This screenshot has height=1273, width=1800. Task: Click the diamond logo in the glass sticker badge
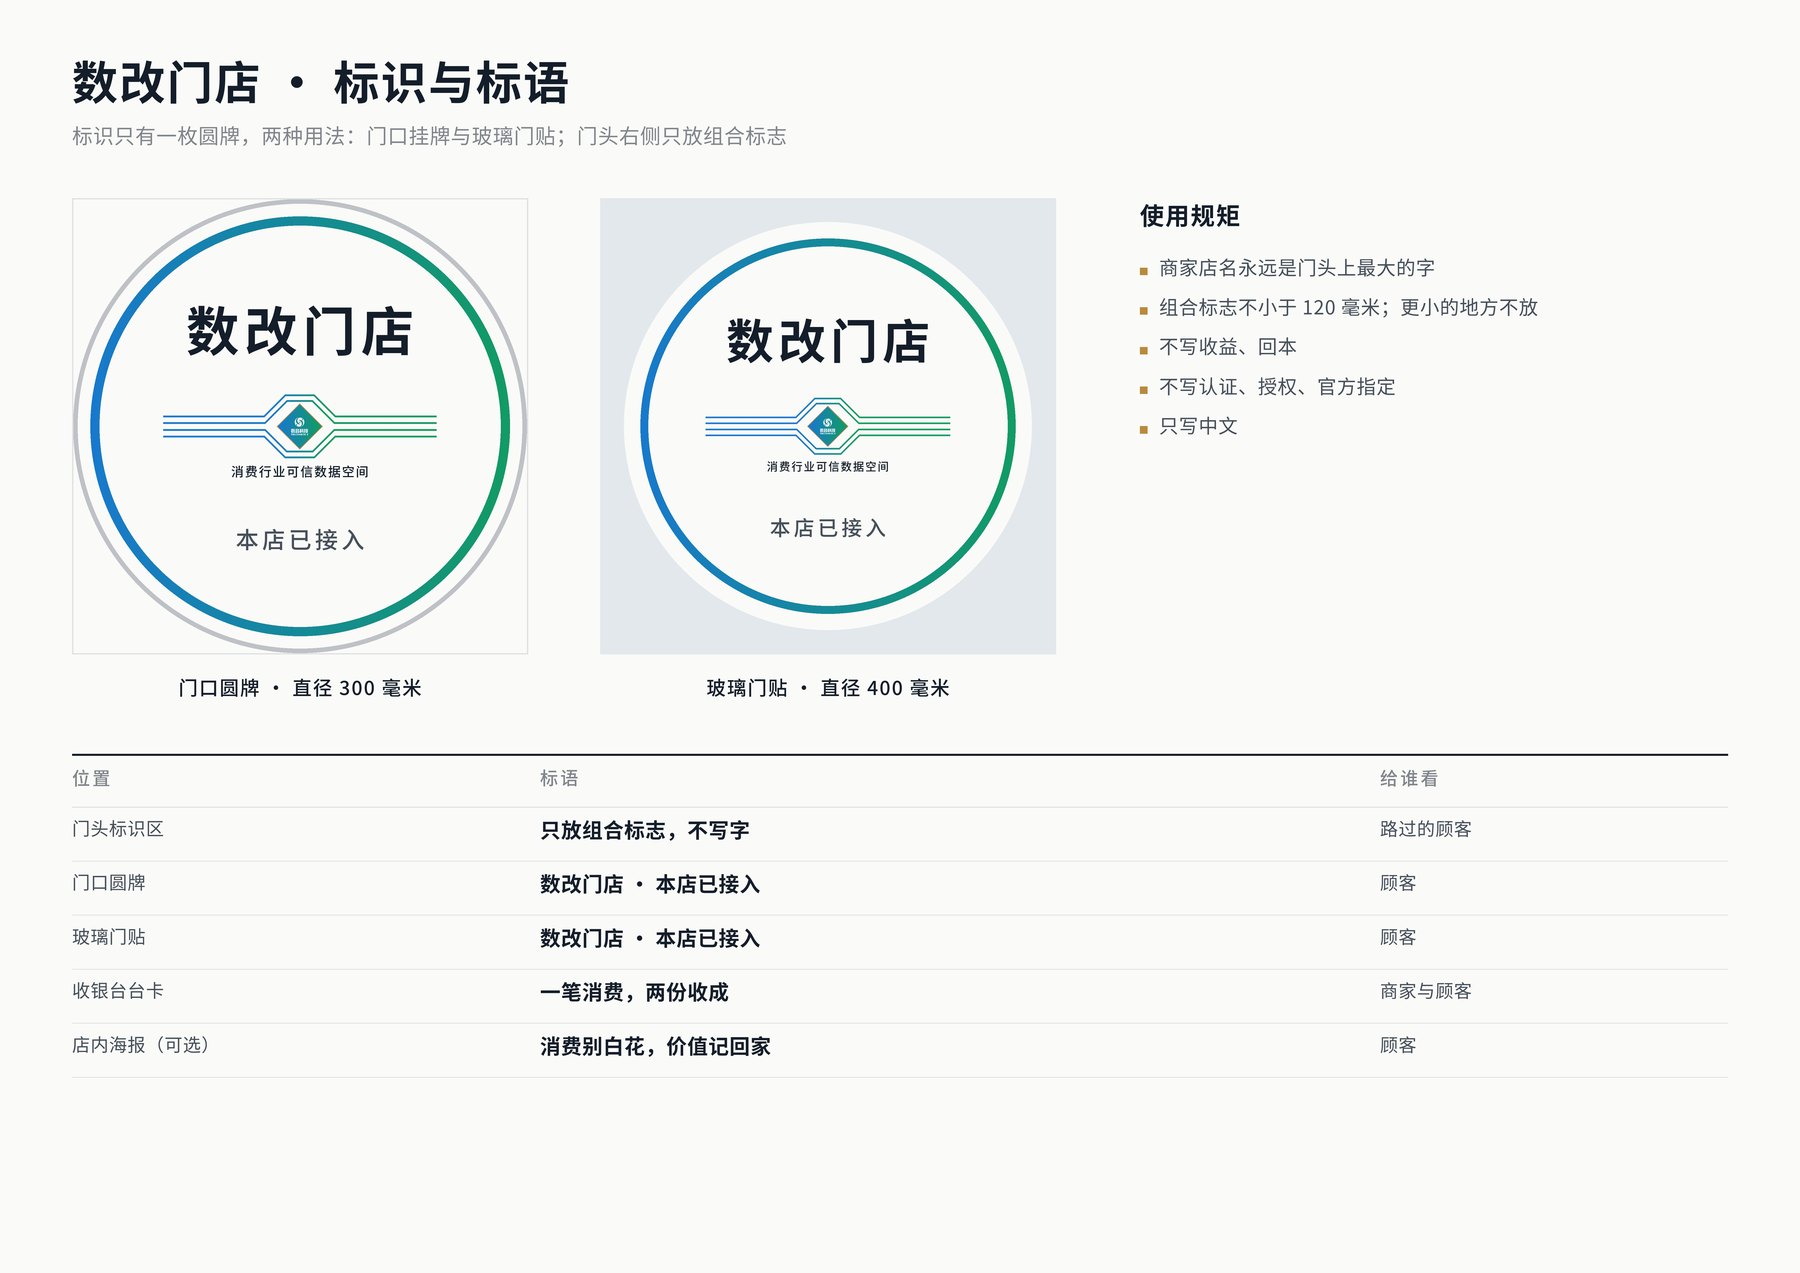[828, 426]
